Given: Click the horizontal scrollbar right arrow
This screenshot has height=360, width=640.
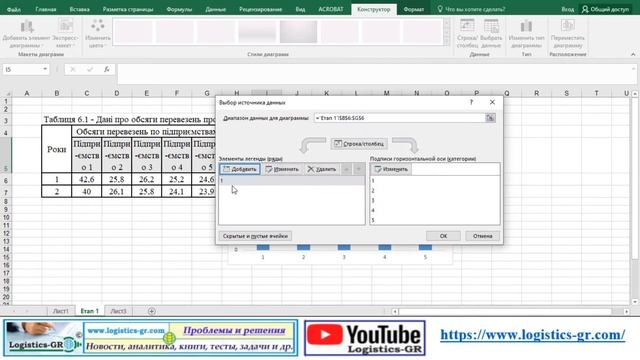Looking at the screenshot, I should pyautogui.click(x=627, y=311).
